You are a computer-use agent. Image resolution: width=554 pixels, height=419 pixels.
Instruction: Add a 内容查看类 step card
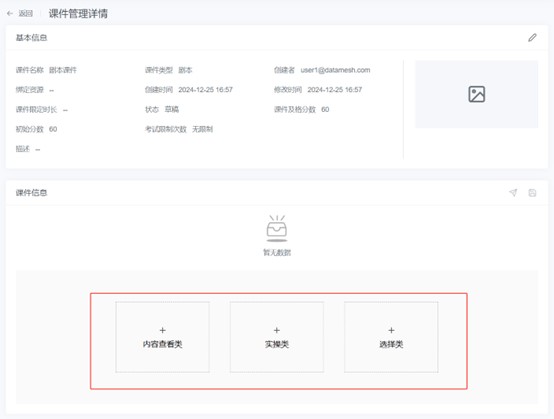(163, 337)
